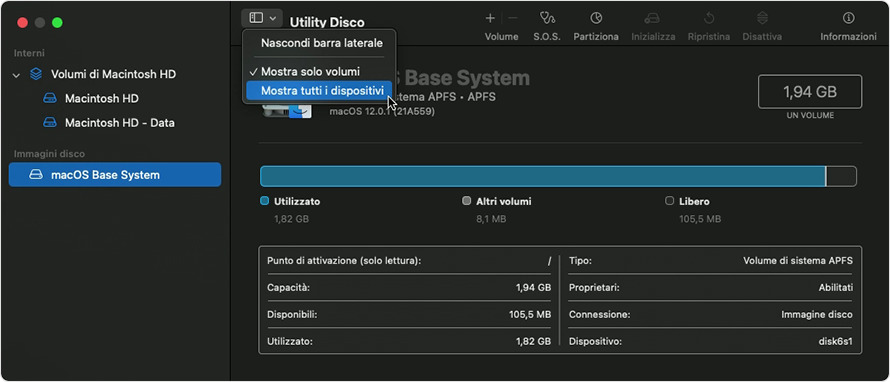Click the stacked volumes container icon

pos(36,74)
